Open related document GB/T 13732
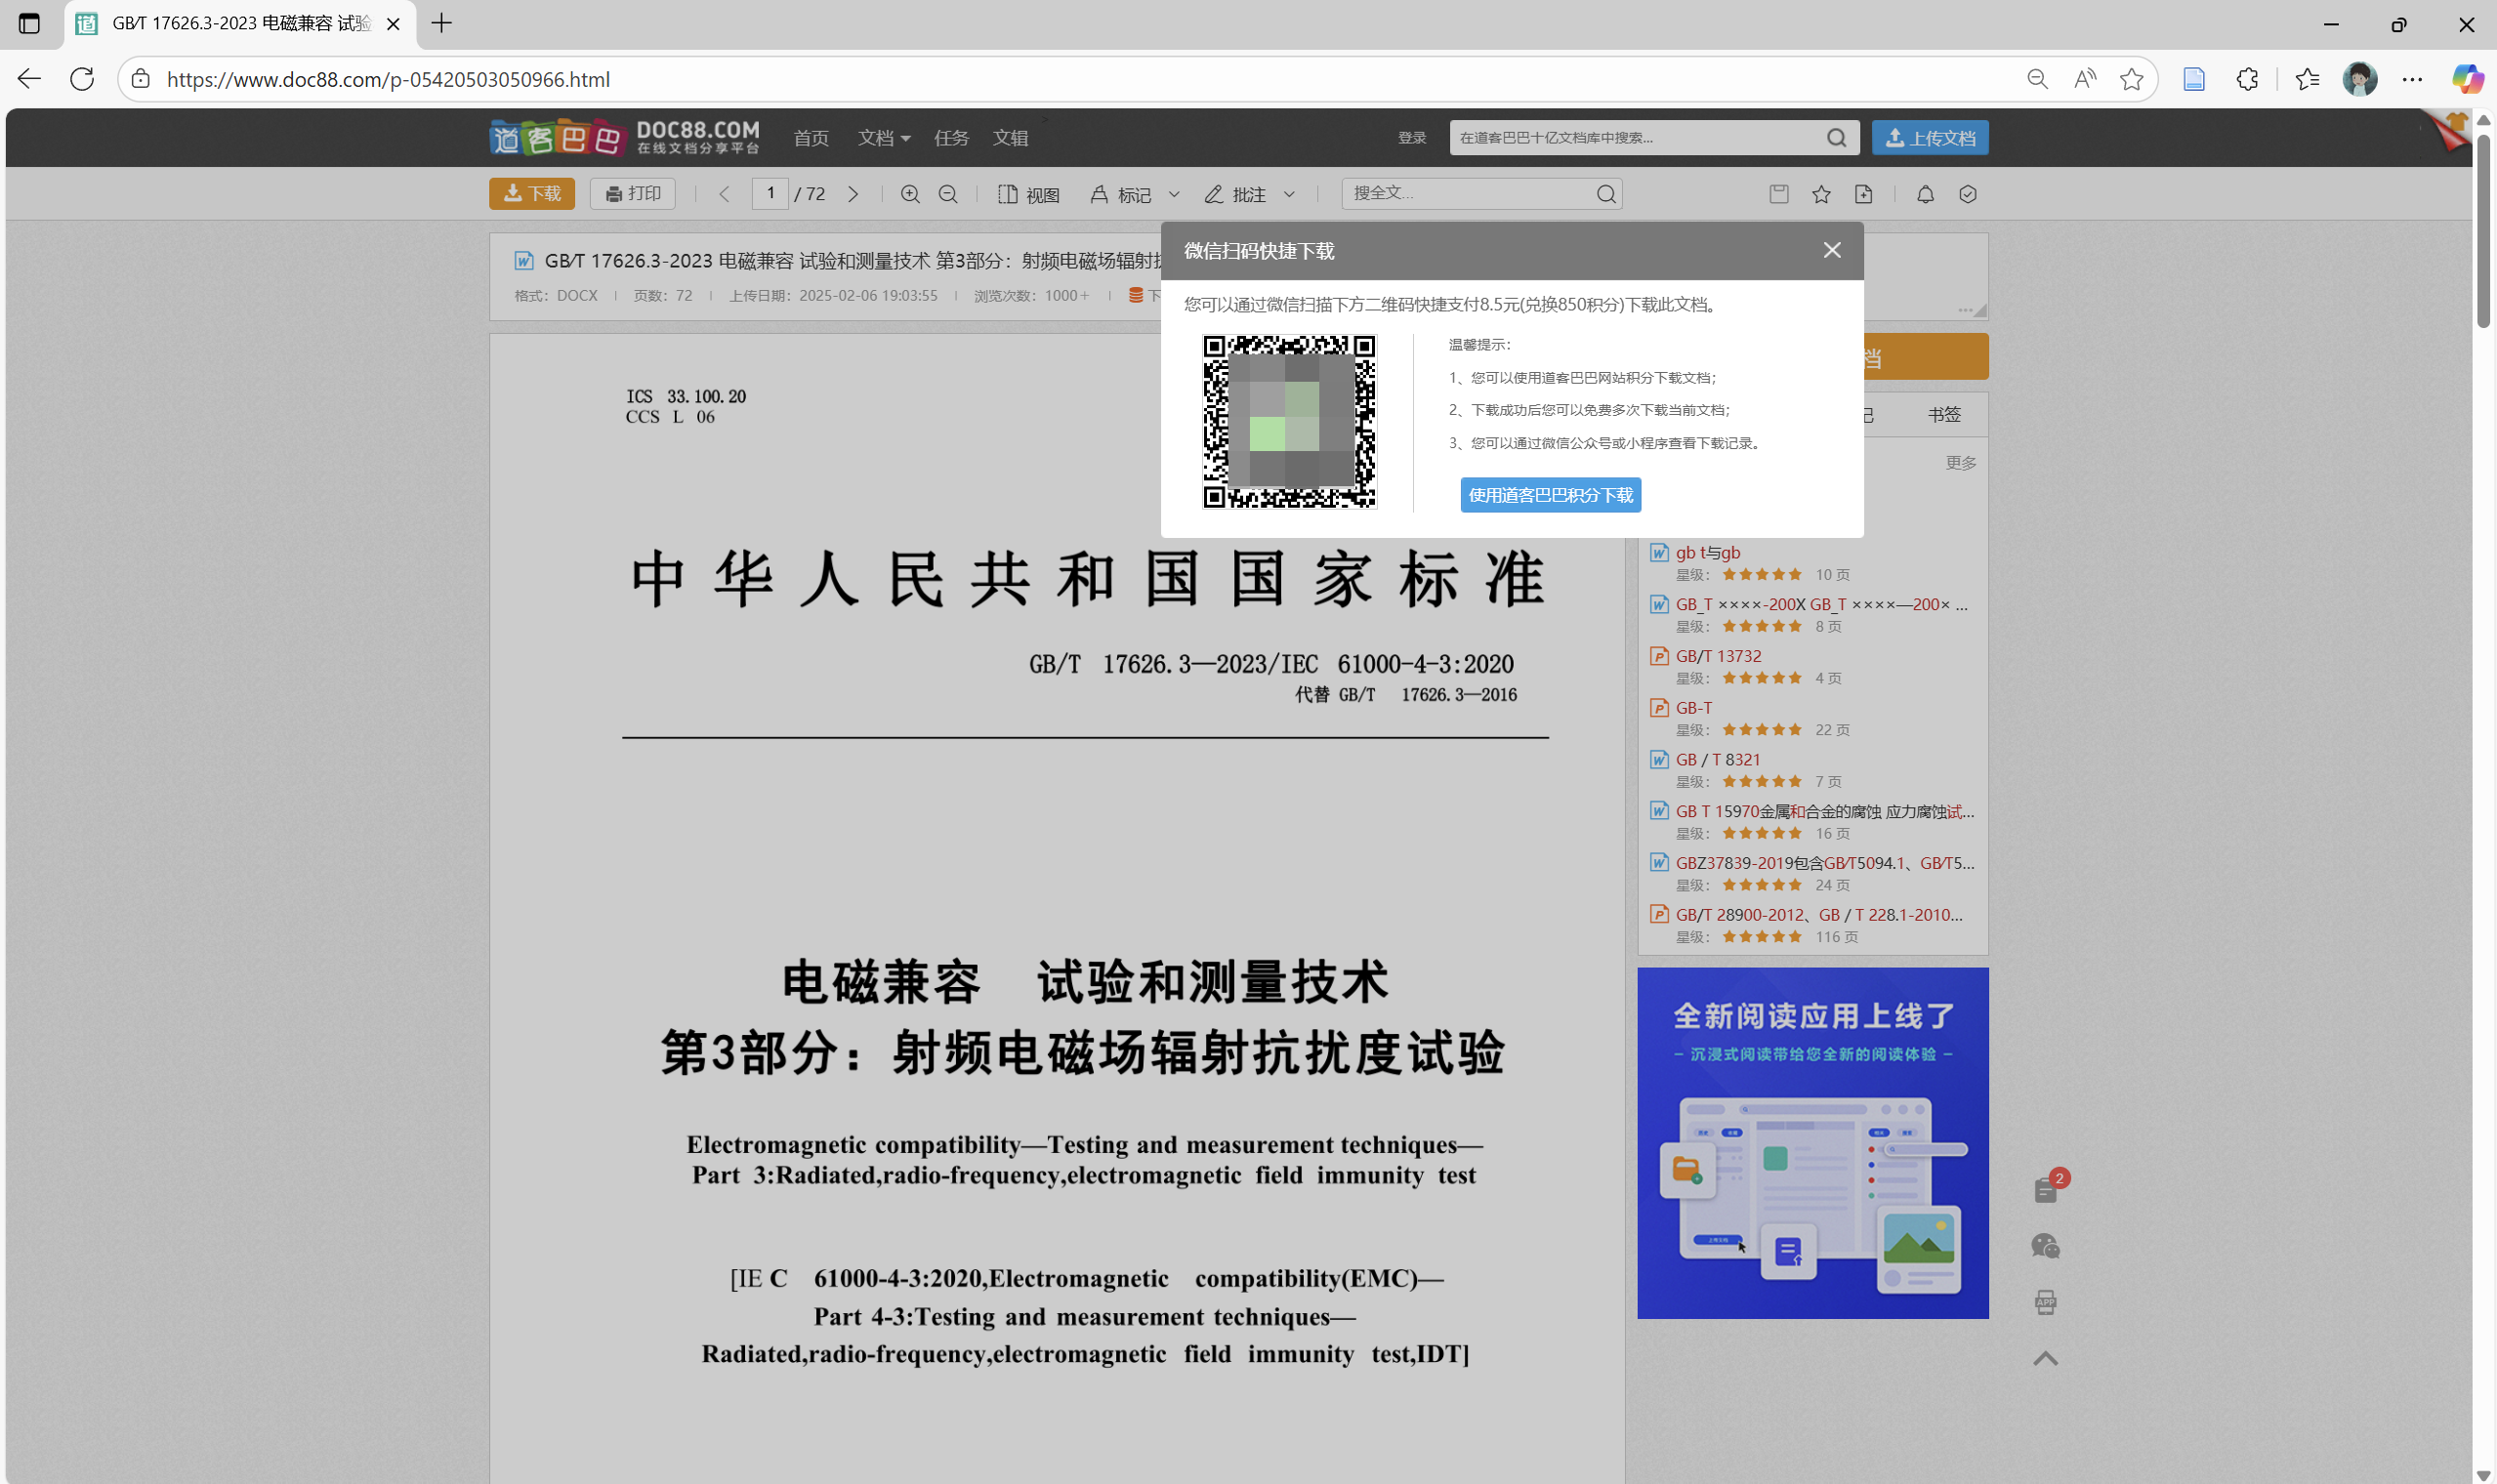This screenshot has width=2497, height=1484. tap(1718, 656)
